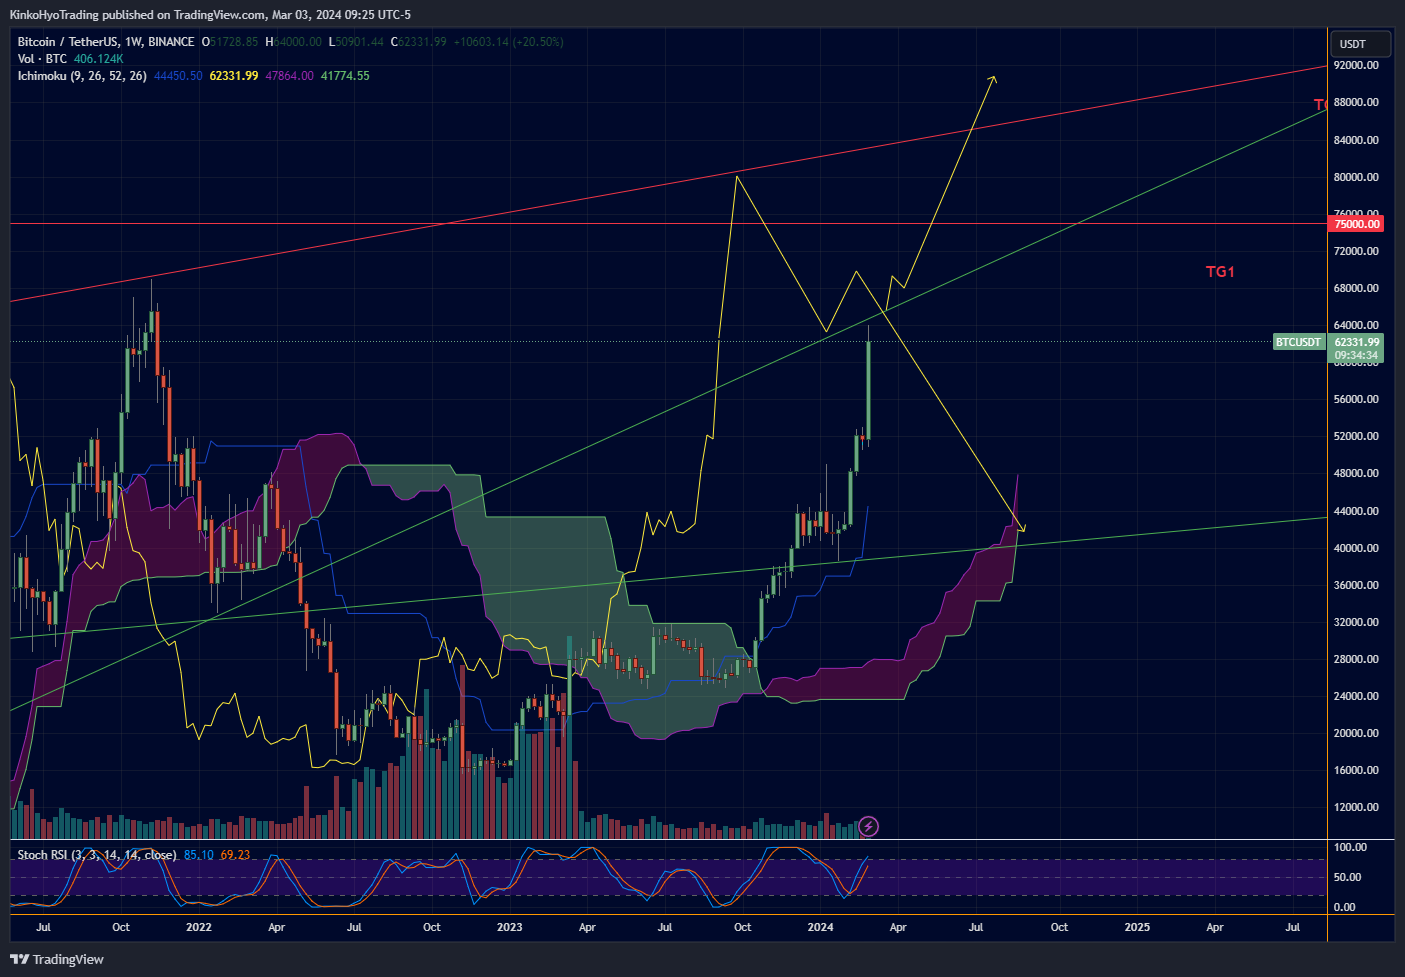The width and height of the screenshot is (1405, 977).
Task: Click the high value H64000.00
Action: click(x=294, y=42)
